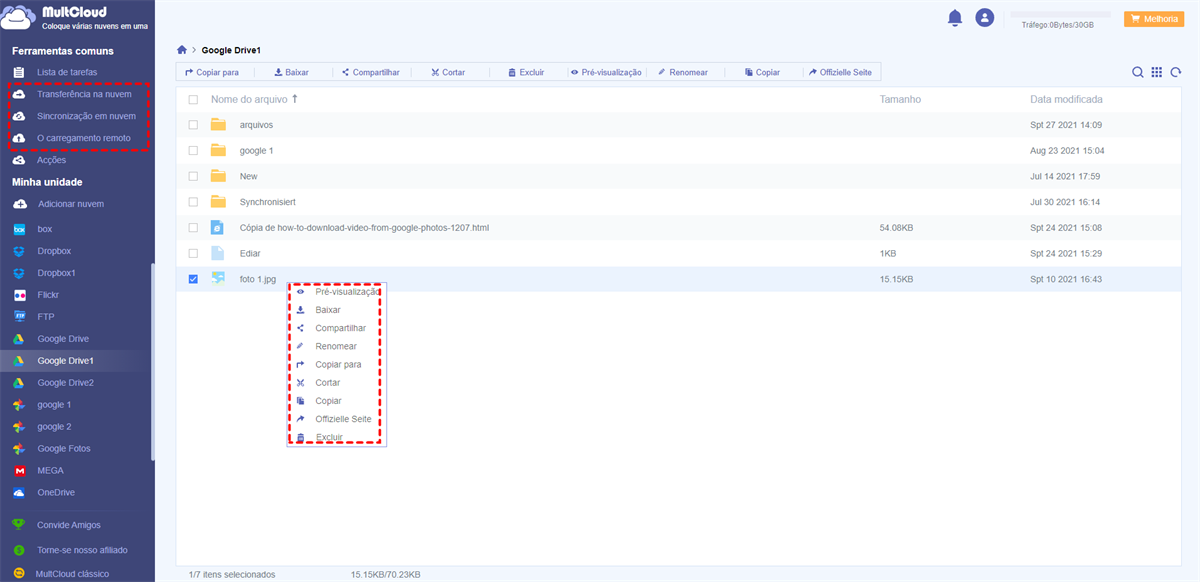Viewport: 1200px width, 582px height.
Task: Open the notifications bell icon
Action: click(x=955, y=18)
